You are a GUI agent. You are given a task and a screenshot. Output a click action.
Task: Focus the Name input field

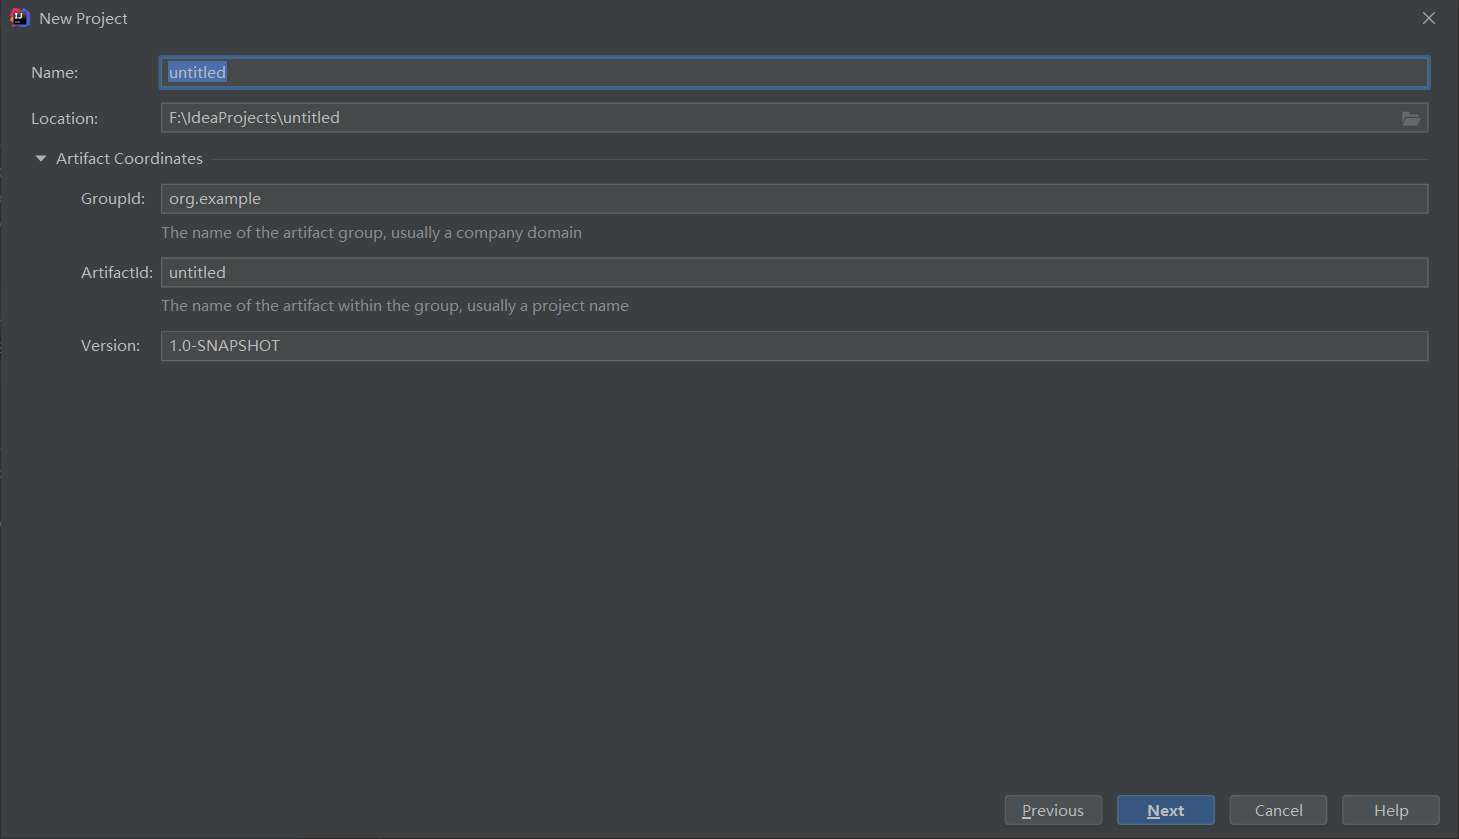[x=794, y=72]
